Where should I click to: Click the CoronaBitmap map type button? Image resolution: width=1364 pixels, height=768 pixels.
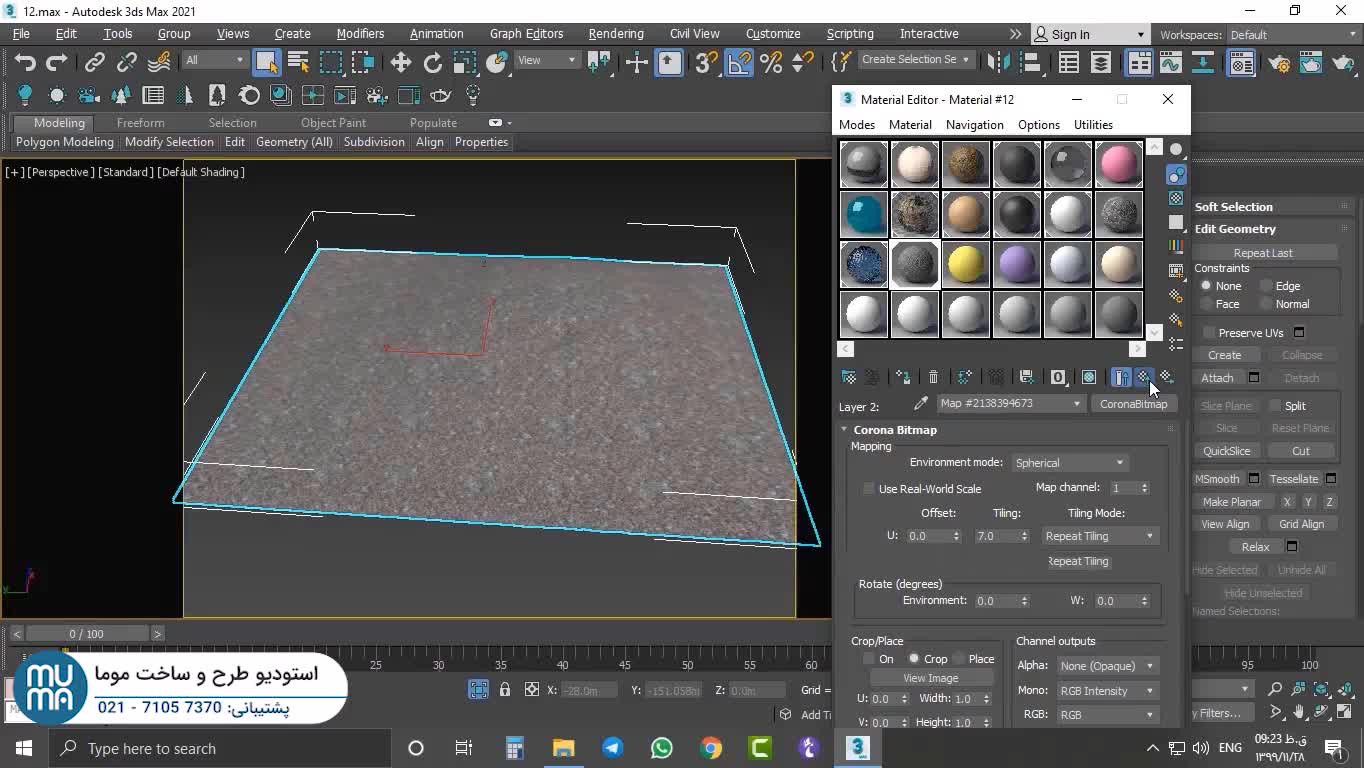(1132, 404)
